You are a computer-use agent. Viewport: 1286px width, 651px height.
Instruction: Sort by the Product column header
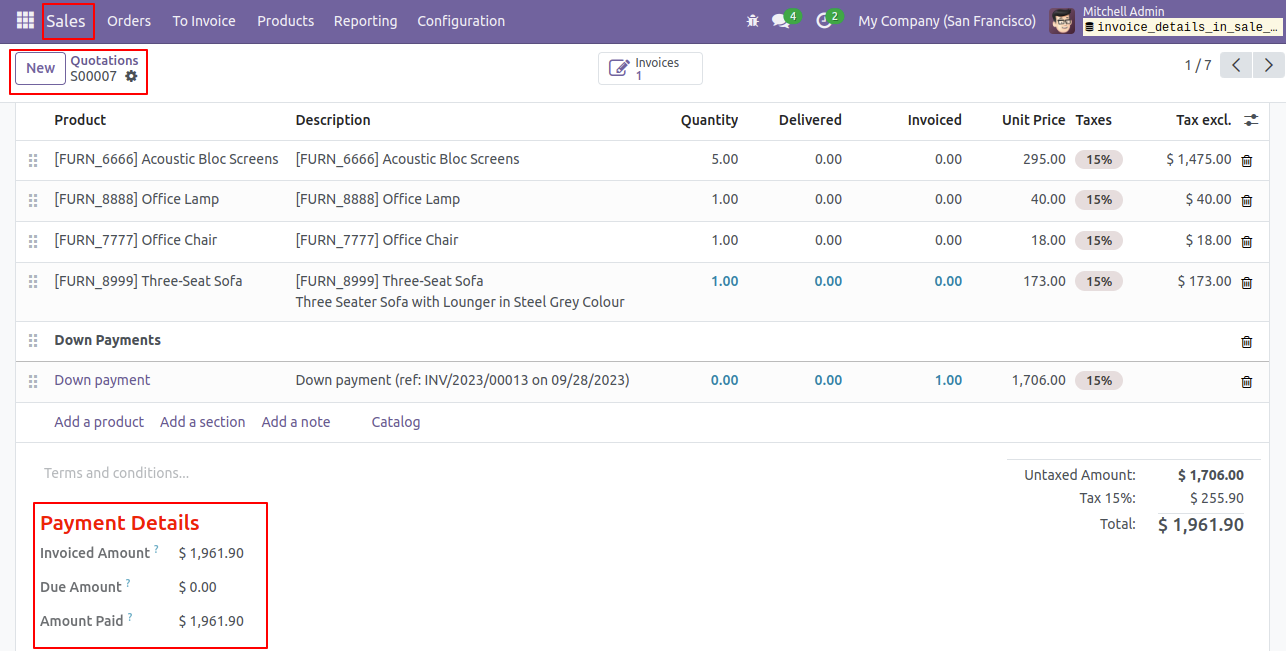(80, 120)
